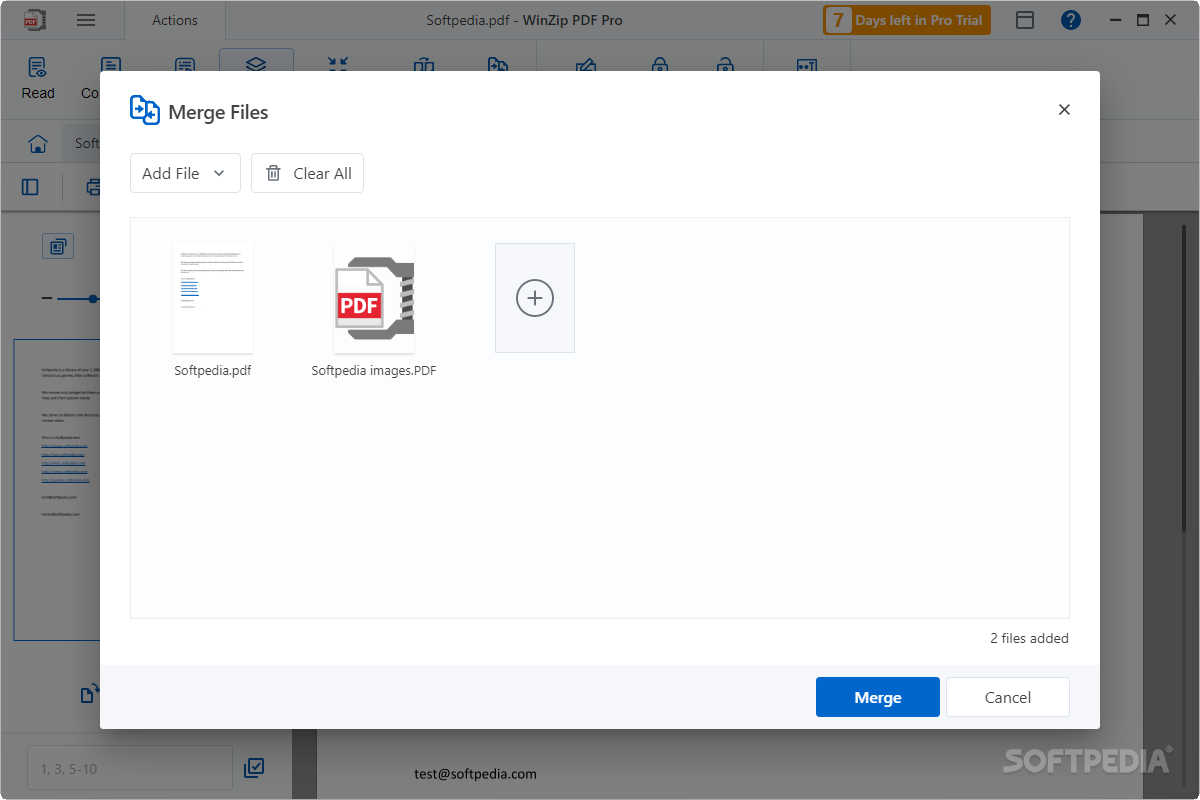Click the "Softpedia.pdf" file name label

(213, 370)
